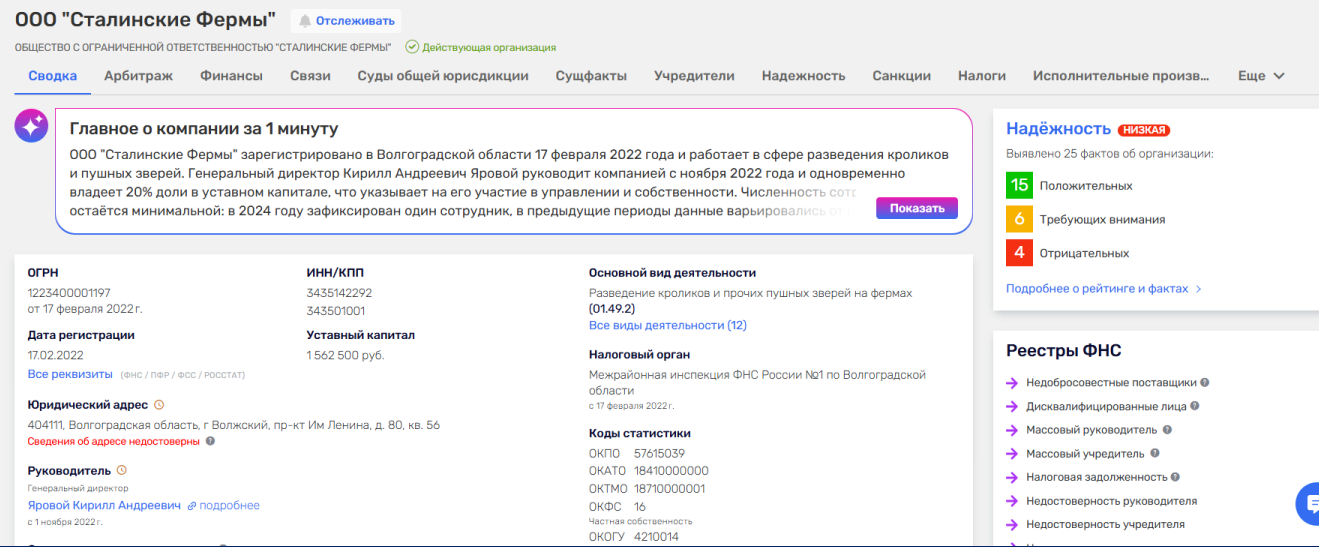1319x547 pixels.
Task: Open director Яровой Кирилл Андреевич profile
Action: tap(104, 506)
